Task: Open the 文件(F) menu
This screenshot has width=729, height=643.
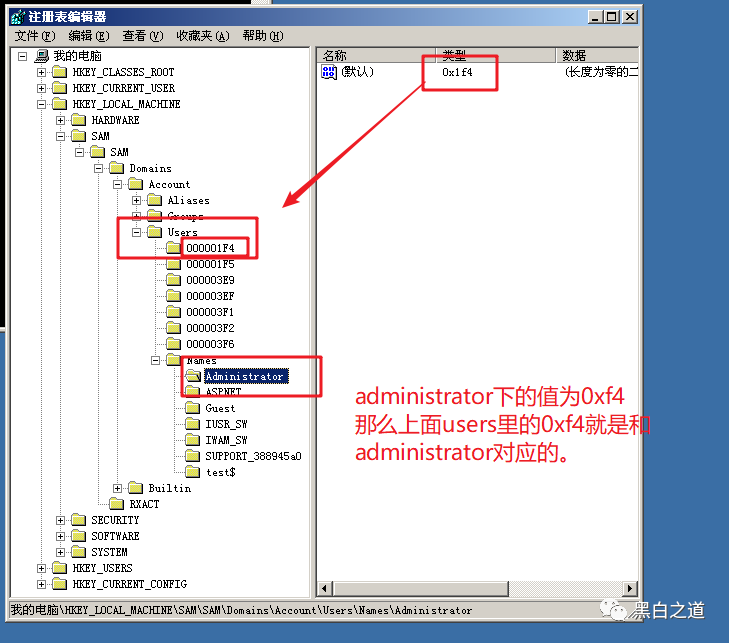Action: (x=35, y=36)
